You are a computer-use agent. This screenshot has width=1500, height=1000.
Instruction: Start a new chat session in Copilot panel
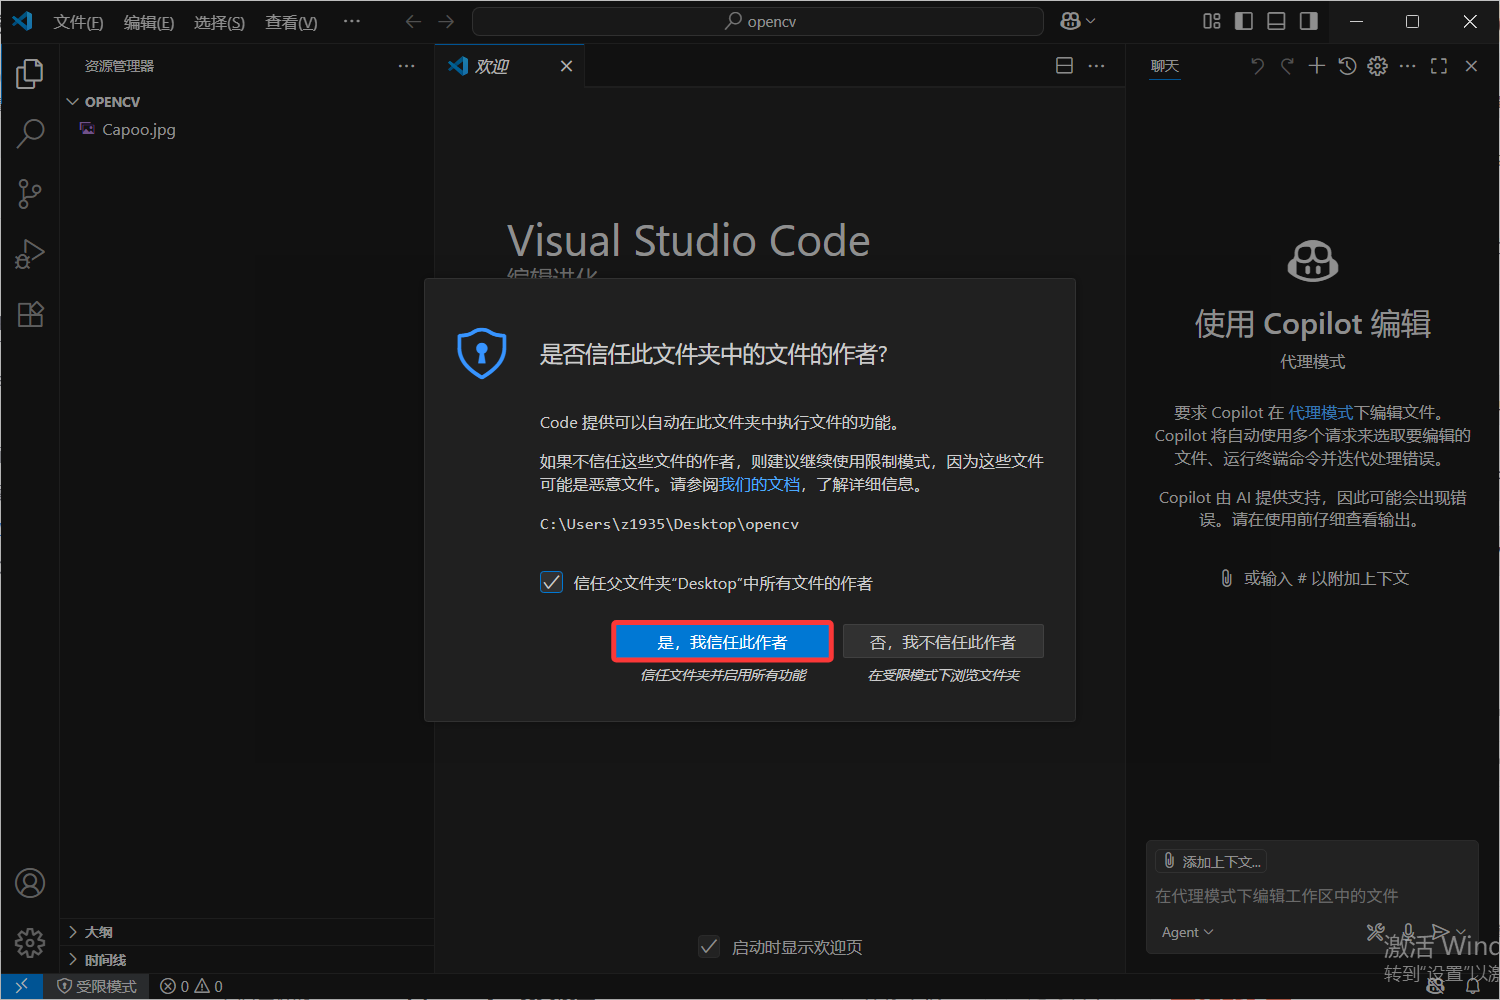coord(1316,66)
